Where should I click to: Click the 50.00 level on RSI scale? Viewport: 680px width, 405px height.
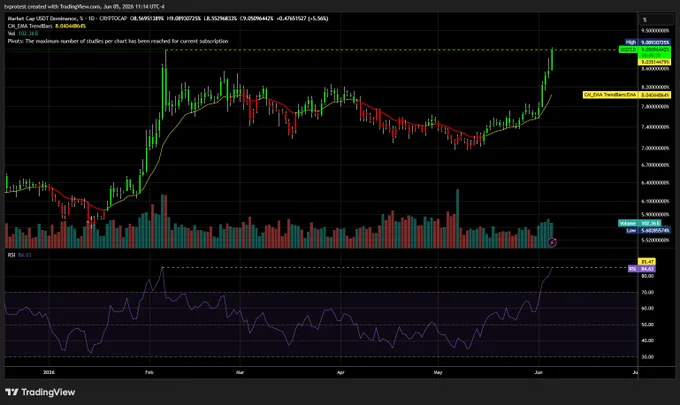[647, 325]
